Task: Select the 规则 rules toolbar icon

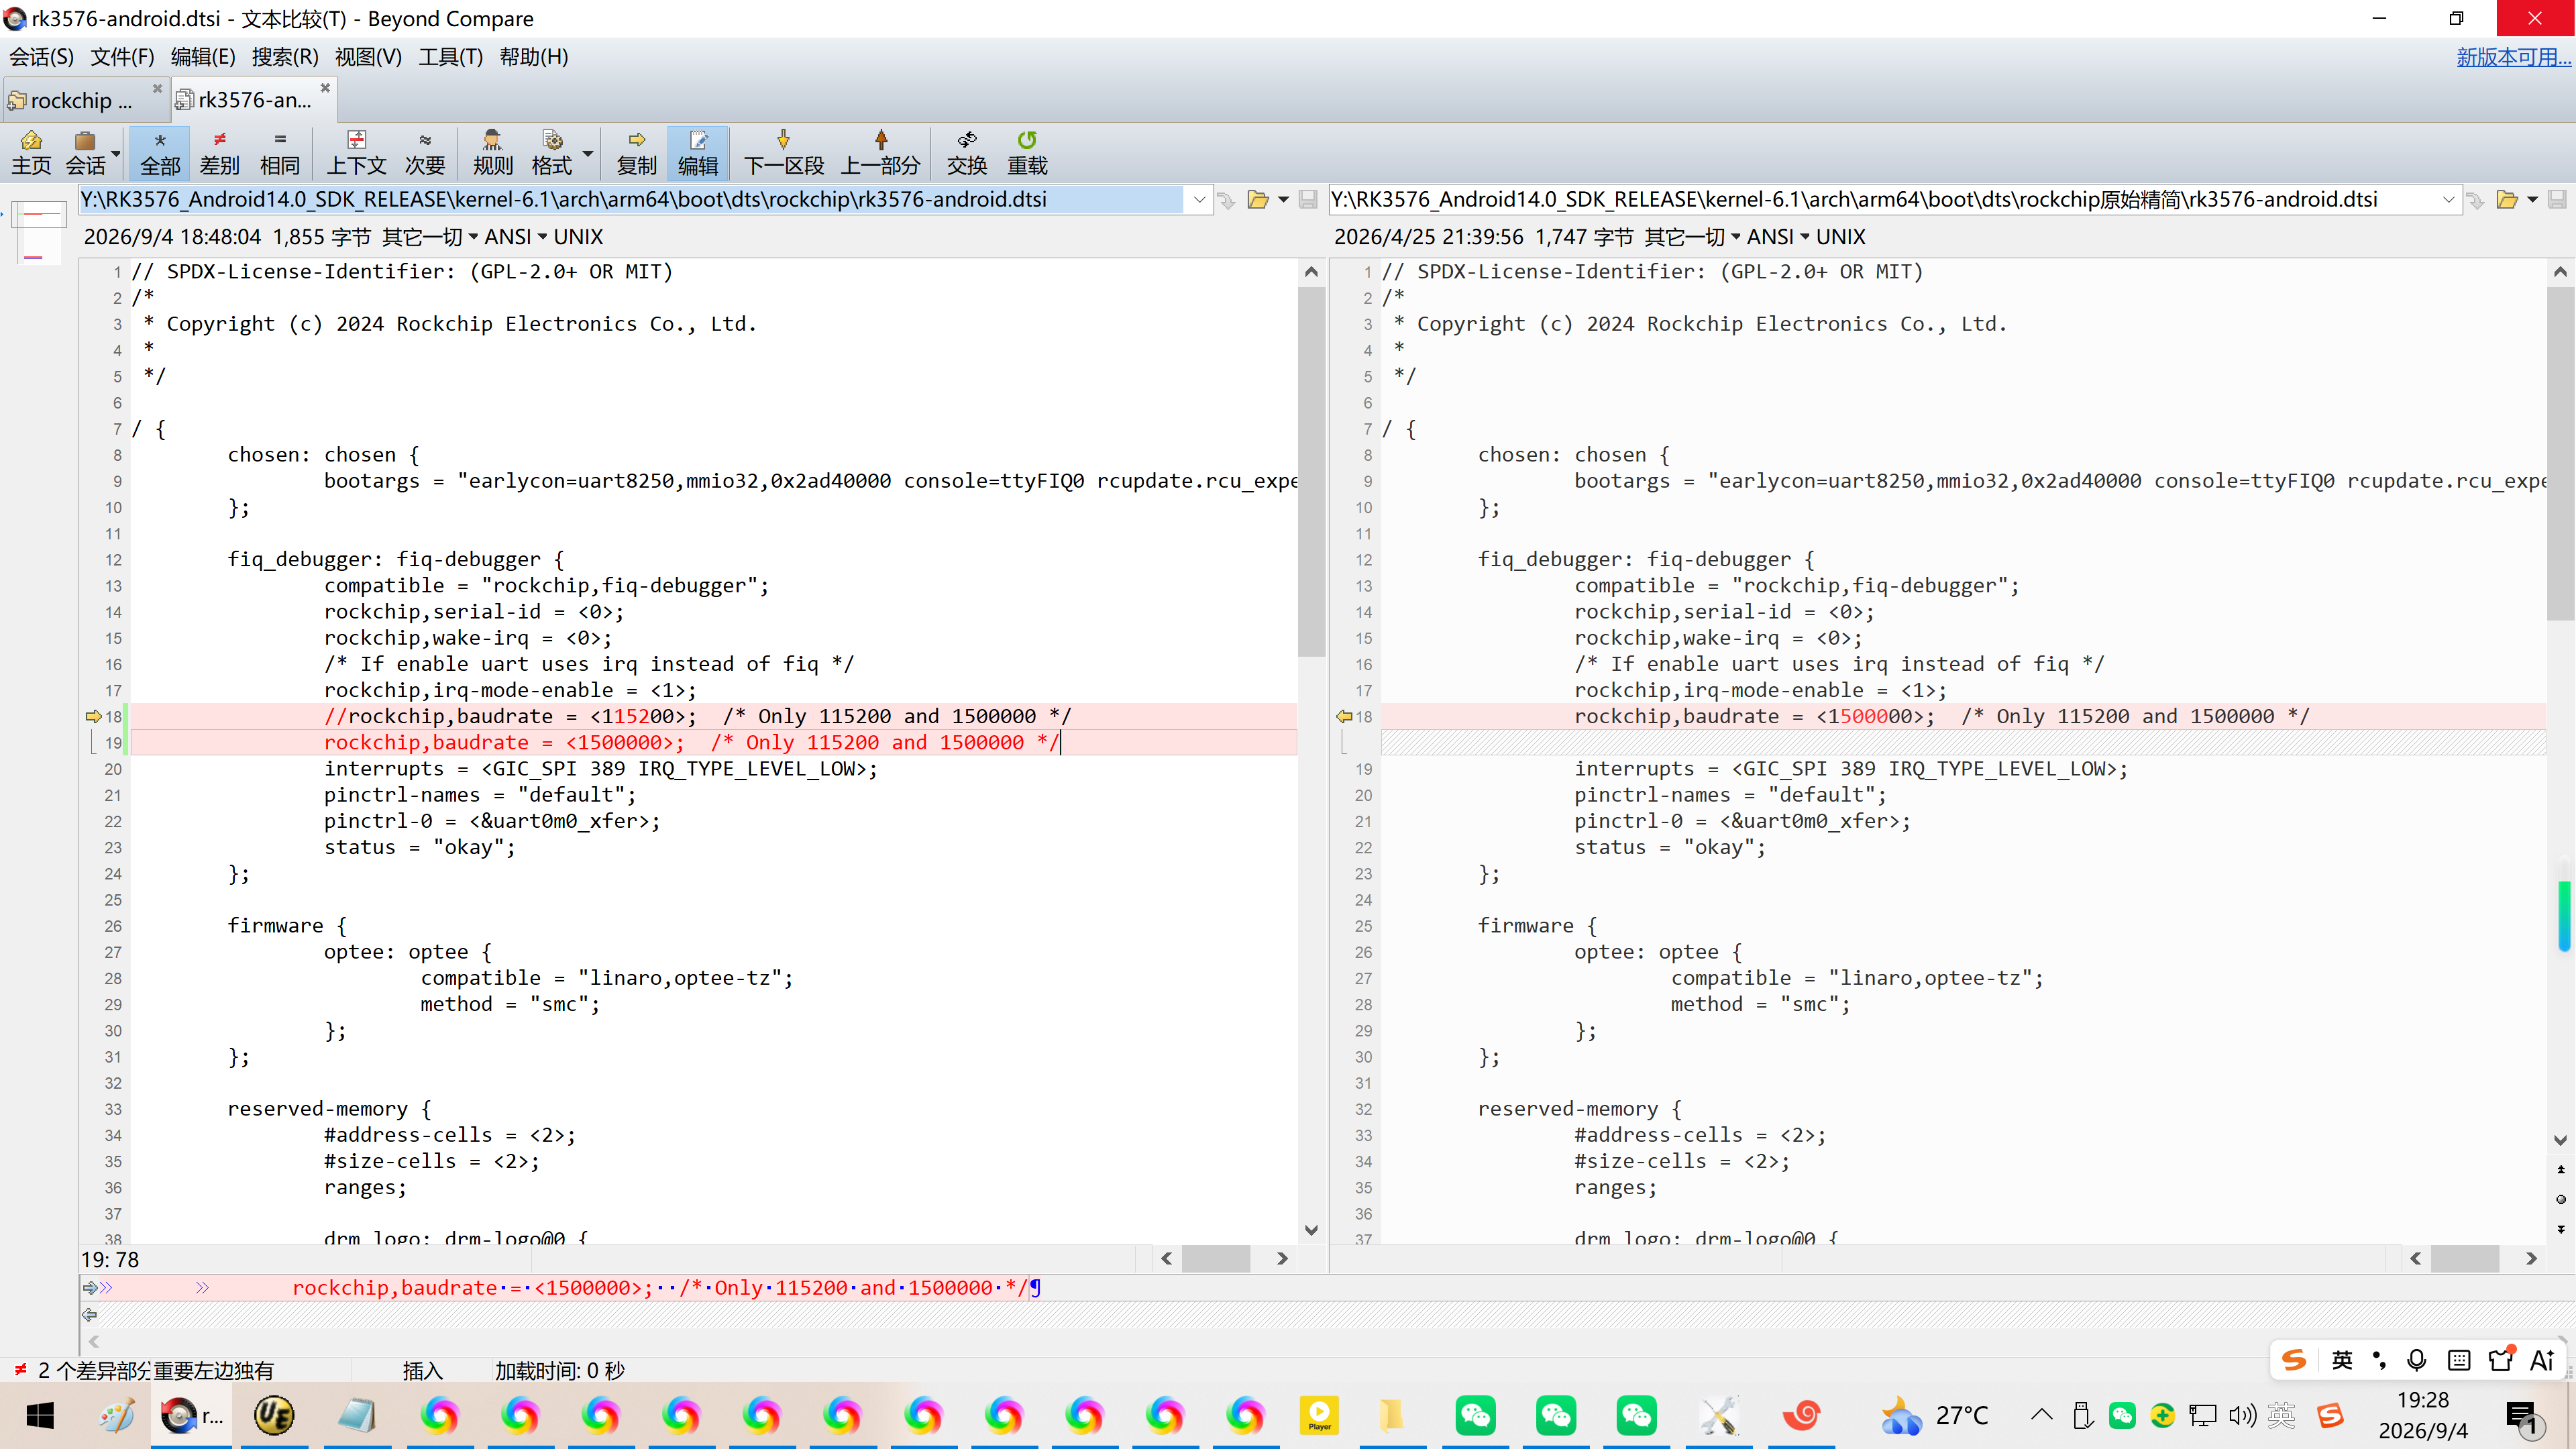Action: coord(492,153)
